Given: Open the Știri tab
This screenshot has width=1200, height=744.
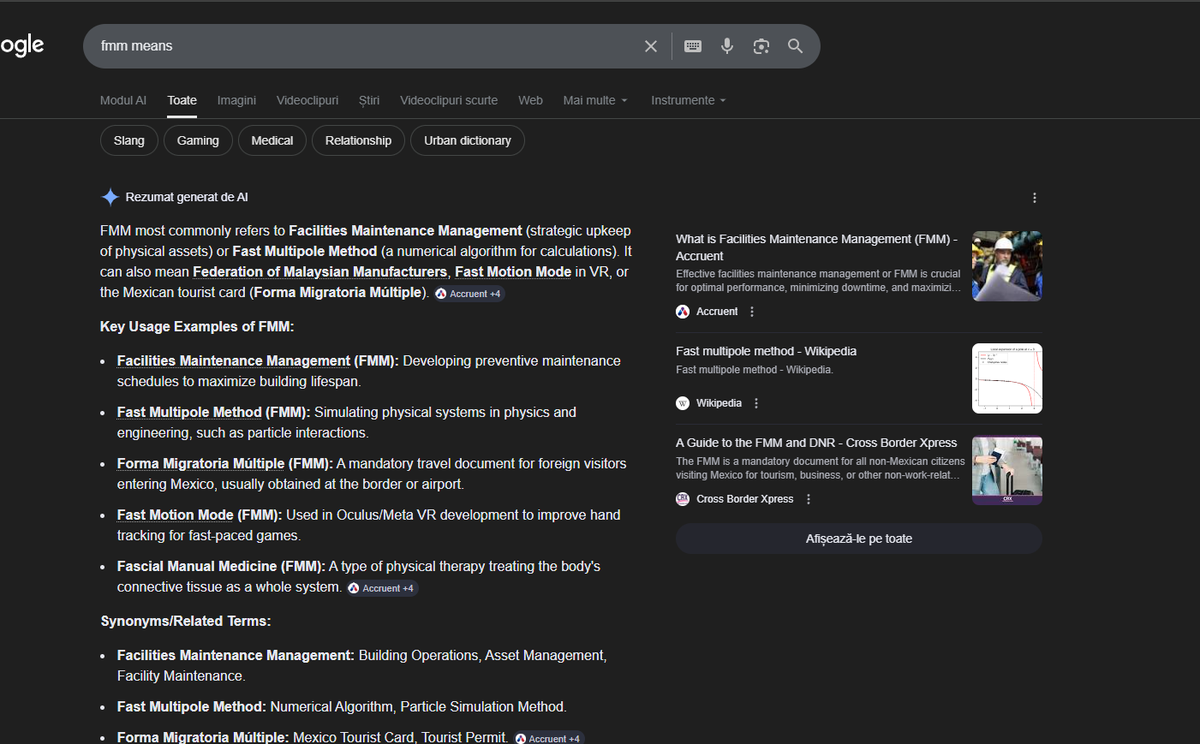Looking at the screenshot, I should 369,100.
